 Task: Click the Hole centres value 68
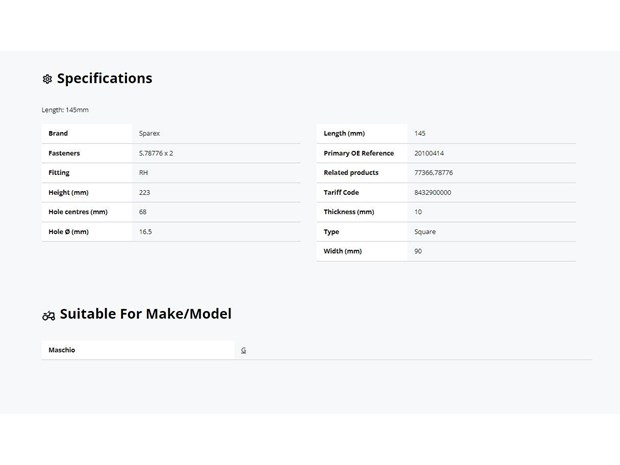click(x=142, y=212)
